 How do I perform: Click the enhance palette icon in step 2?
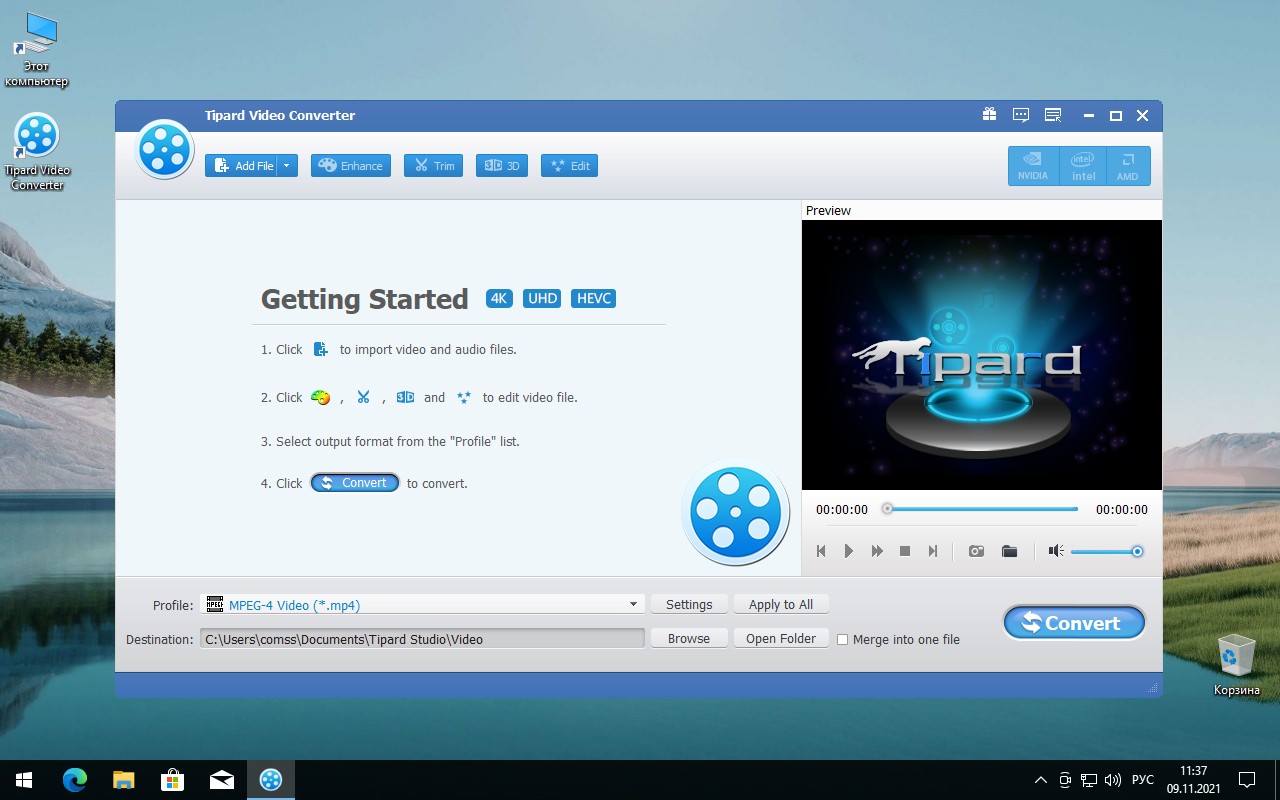click(320, 397)
